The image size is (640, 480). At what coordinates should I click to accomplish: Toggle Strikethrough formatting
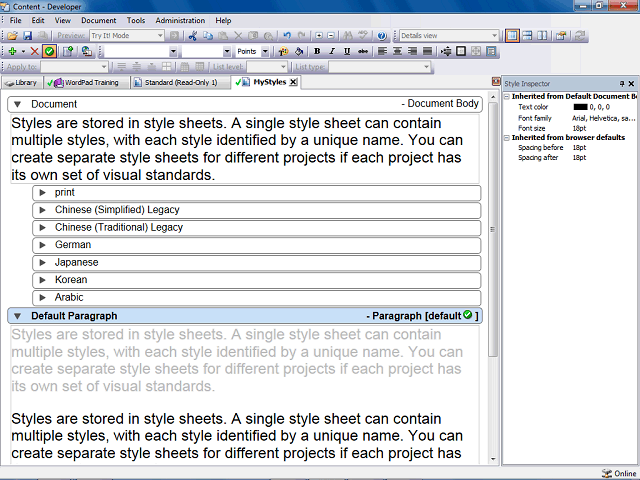[x=362, y=51]
